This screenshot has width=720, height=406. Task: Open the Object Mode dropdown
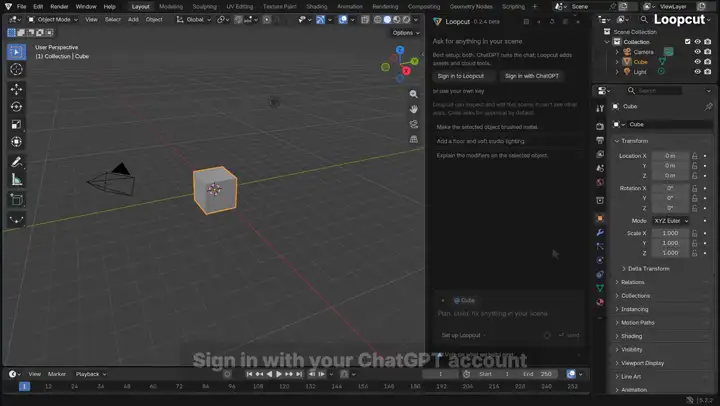click(x=52, y=20)
